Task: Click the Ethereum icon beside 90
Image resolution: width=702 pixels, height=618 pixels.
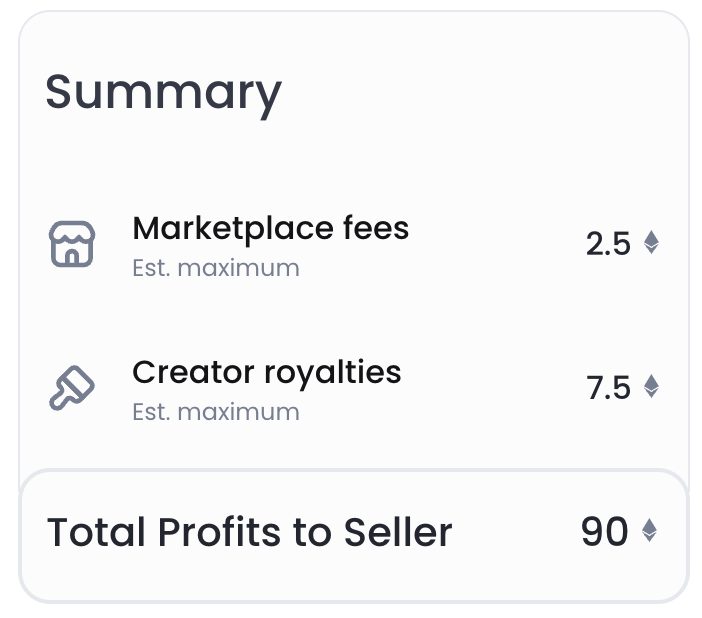Action: 650,531
